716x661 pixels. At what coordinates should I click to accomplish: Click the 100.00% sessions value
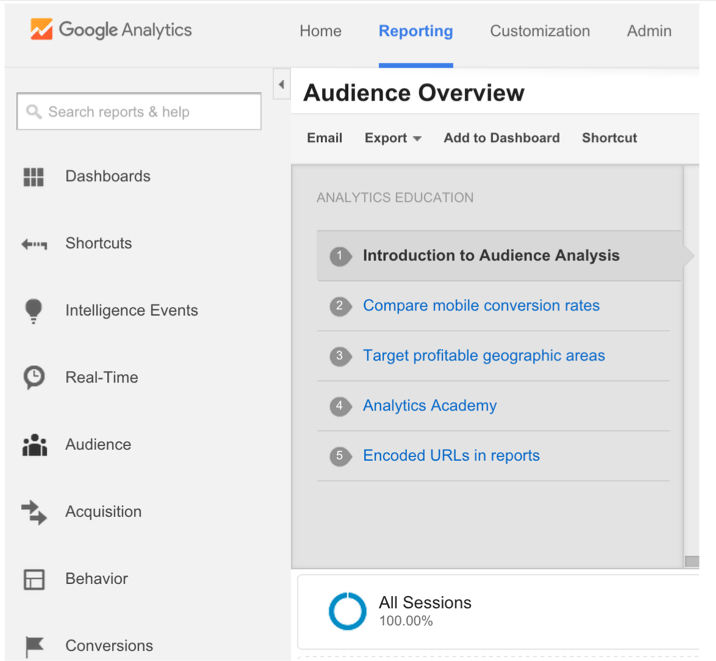pyautogui.click(x=406, y=621)
